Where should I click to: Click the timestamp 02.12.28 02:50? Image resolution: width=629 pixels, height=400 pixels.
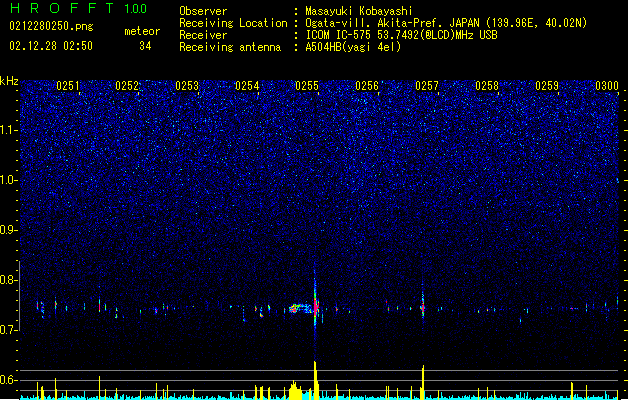pyautogui.click(x=51, y=46)
